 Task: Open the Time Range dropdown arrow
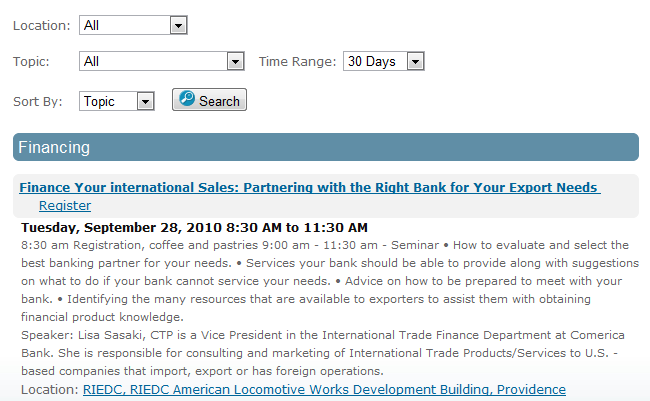pos(415,61)
